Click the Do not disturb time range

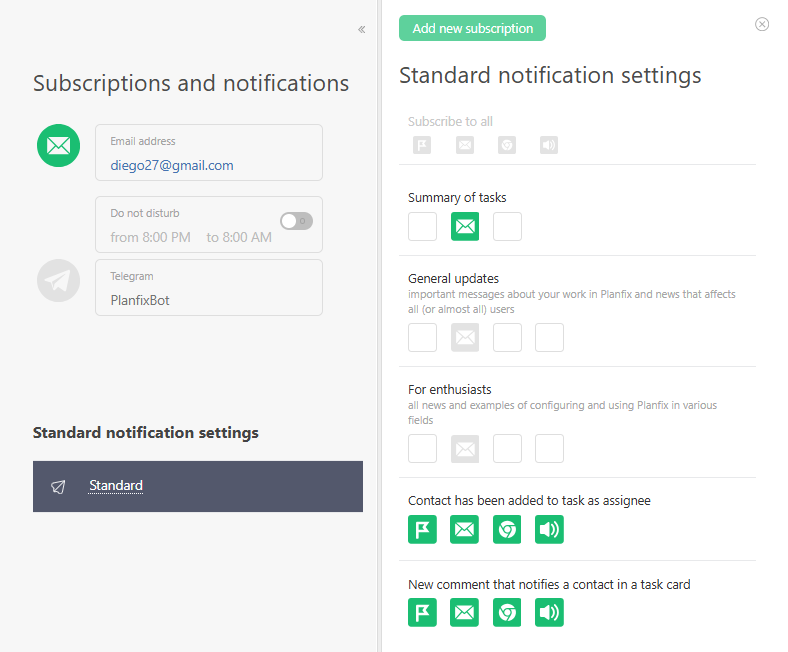[190, 238]
